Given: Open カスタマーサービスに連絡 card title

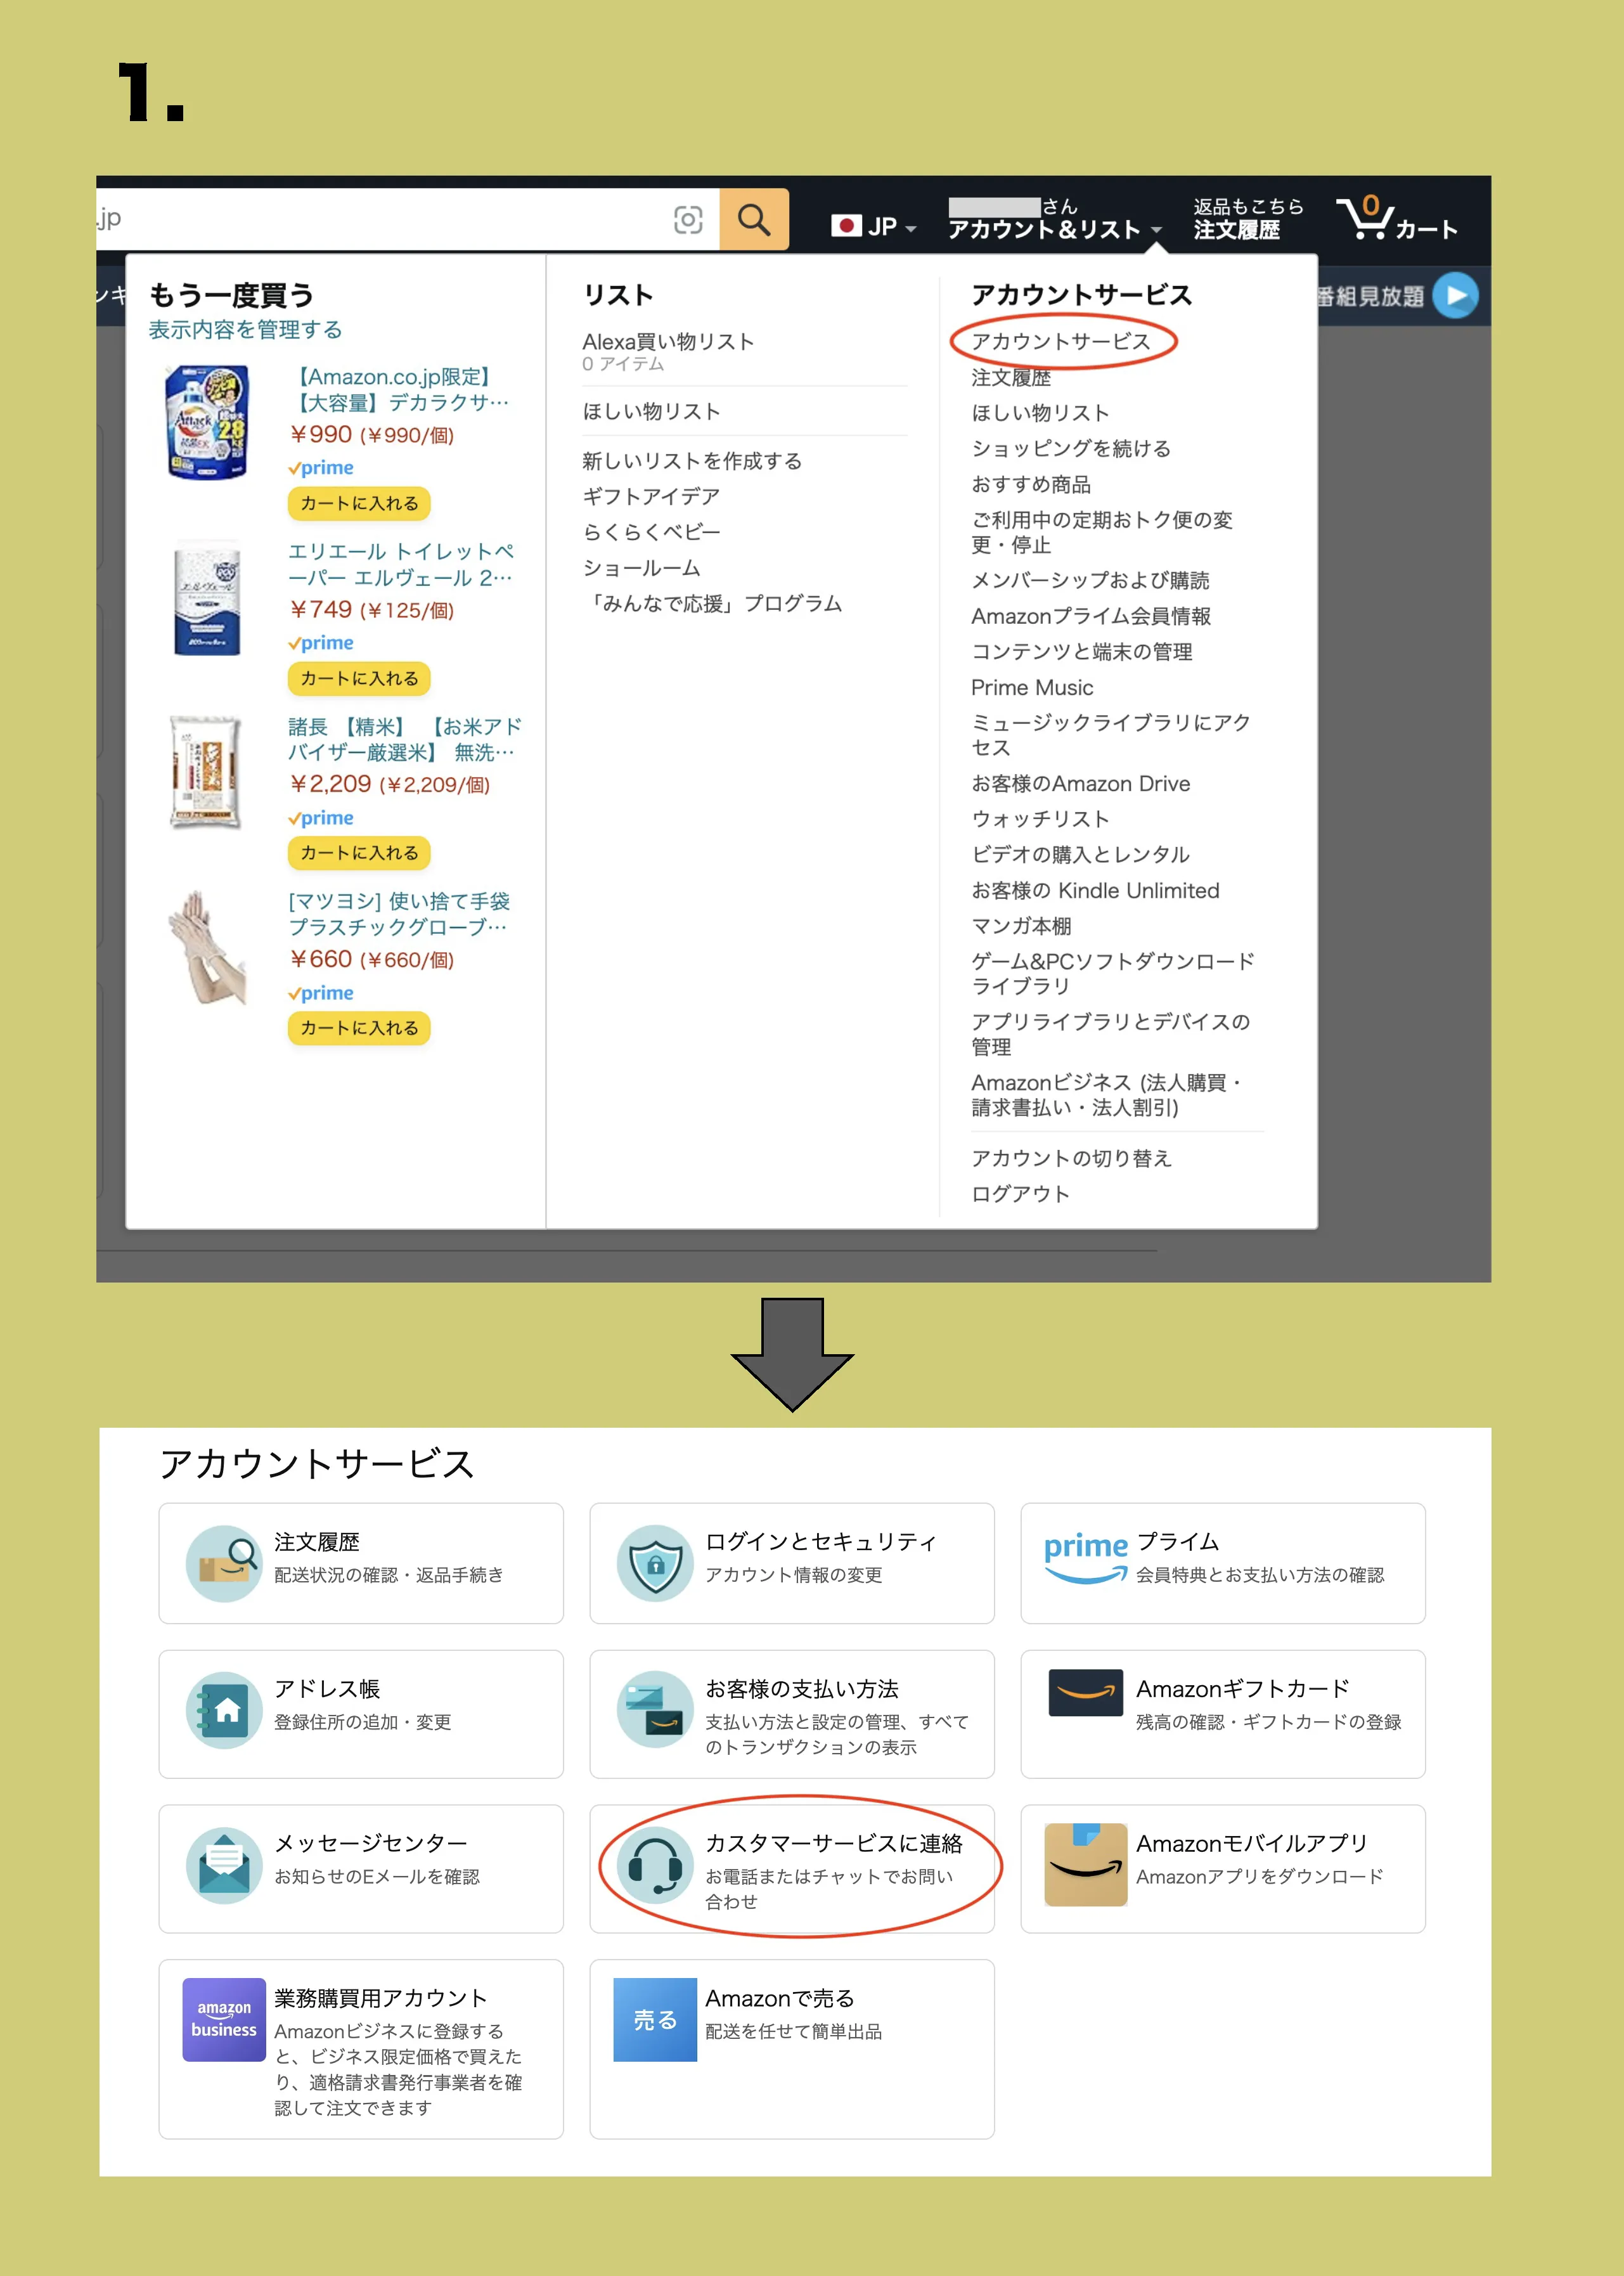Looking at the screenshot, I should coord(833,1843).
